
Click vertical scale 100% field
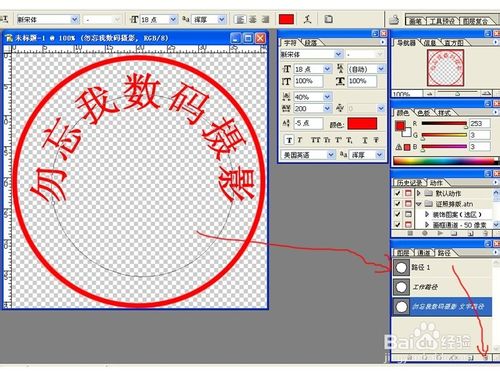308,81
